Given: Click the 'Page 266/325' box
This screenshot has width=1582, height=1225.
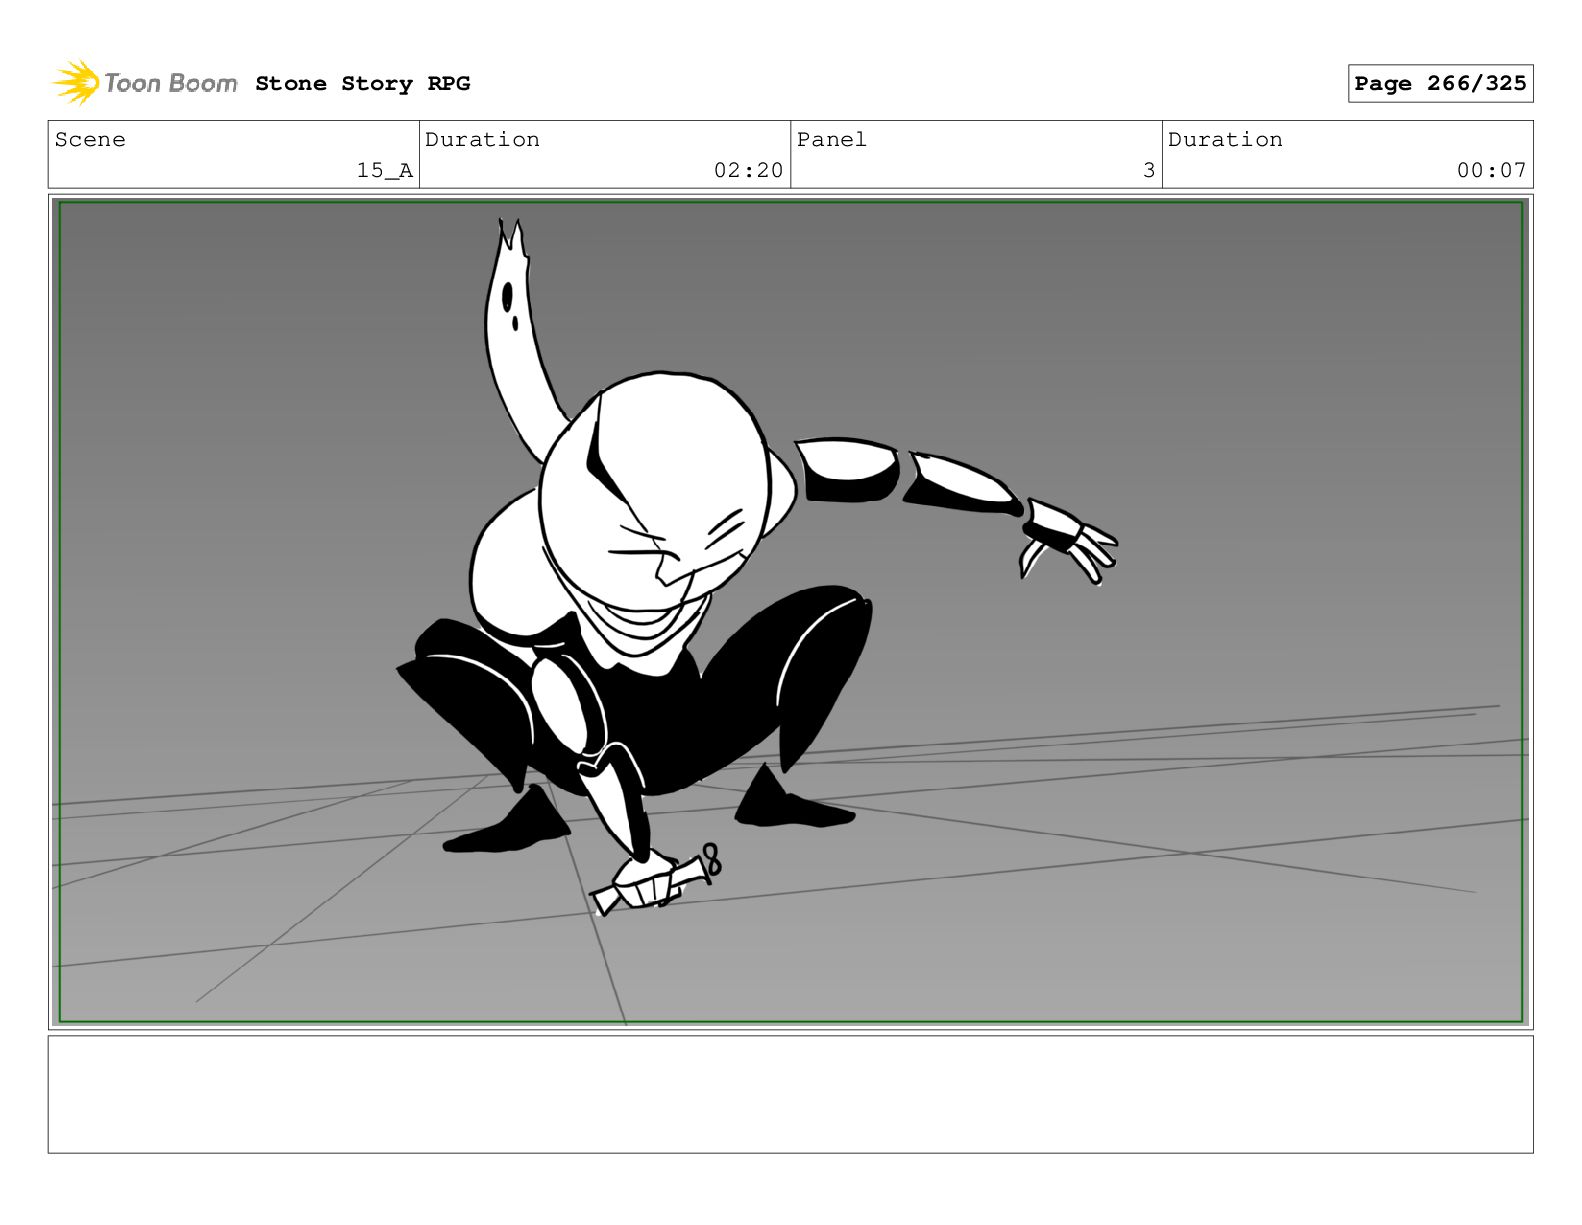Looking at the screenshot, I should (1440, 84).
